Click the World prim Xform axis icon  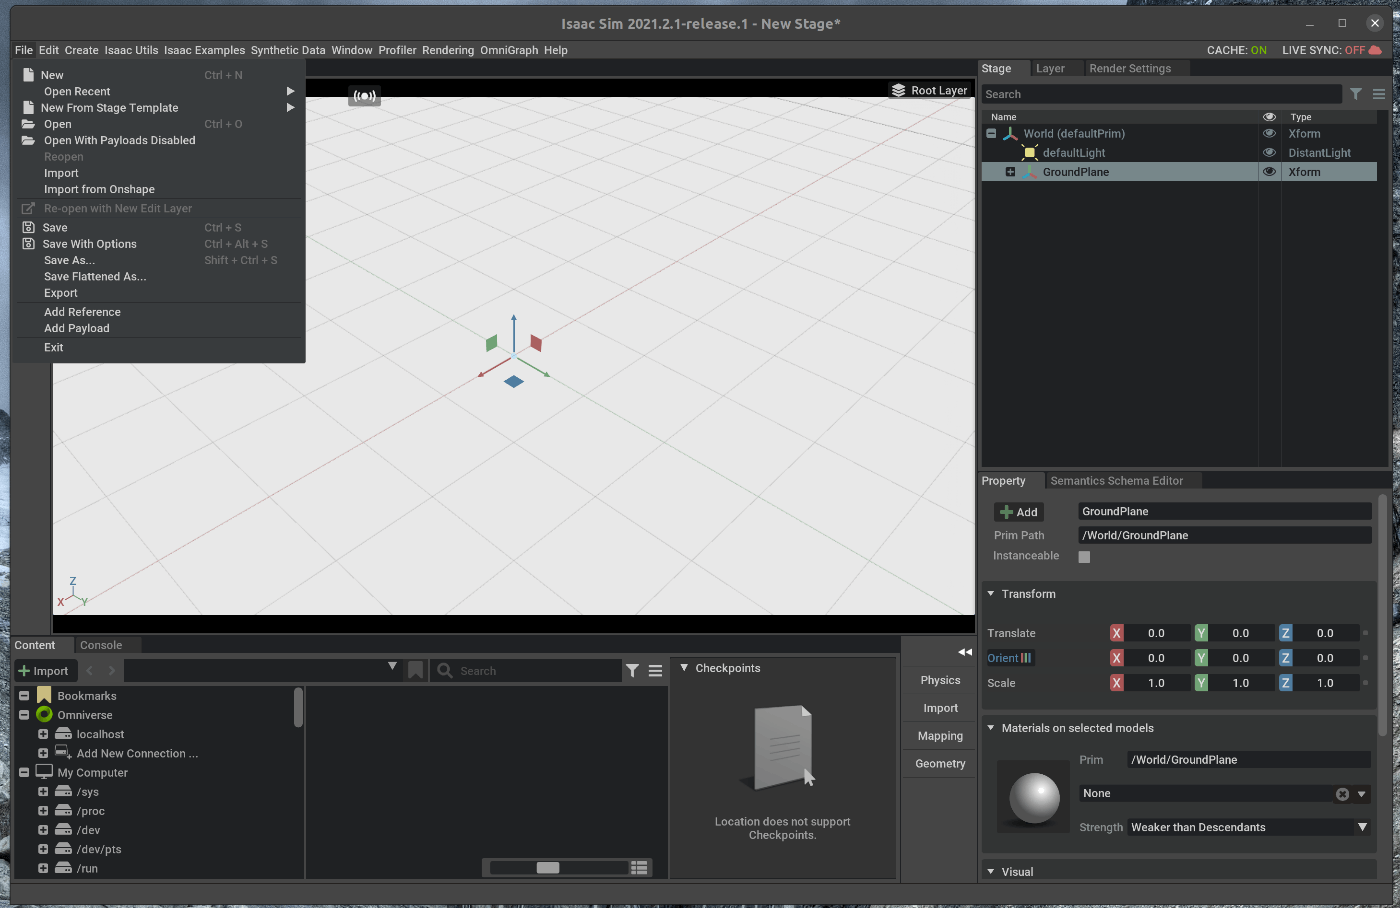[x=1010, y=133]
